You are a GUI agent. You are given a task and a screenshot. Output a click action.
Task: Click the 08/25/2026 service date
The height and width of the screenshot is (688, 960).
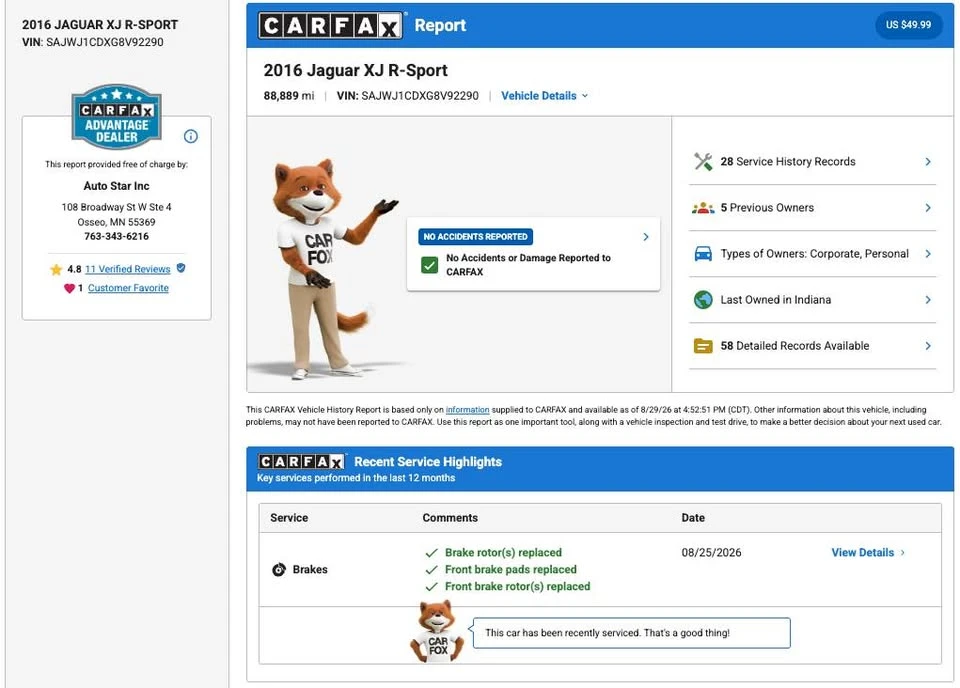(711, 553)
